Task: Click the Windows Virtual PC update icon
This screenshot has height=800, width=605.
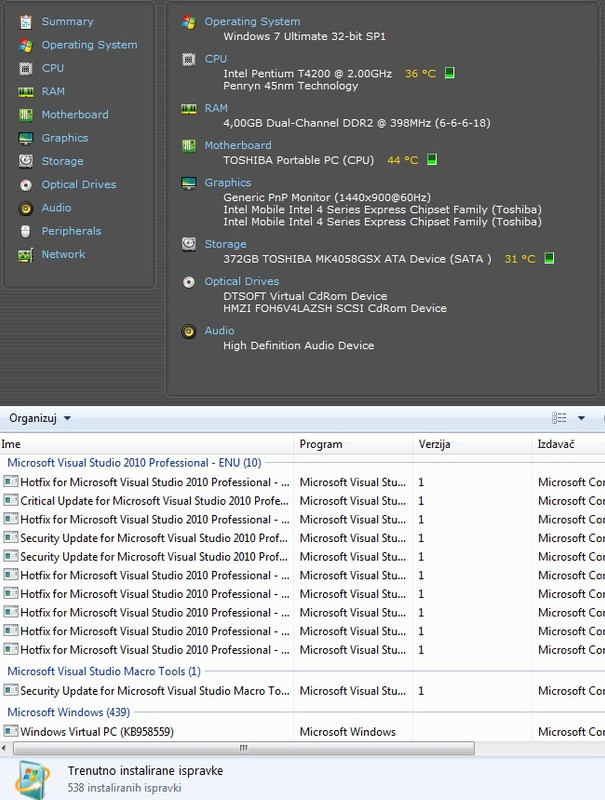Action: pos(11,731)
